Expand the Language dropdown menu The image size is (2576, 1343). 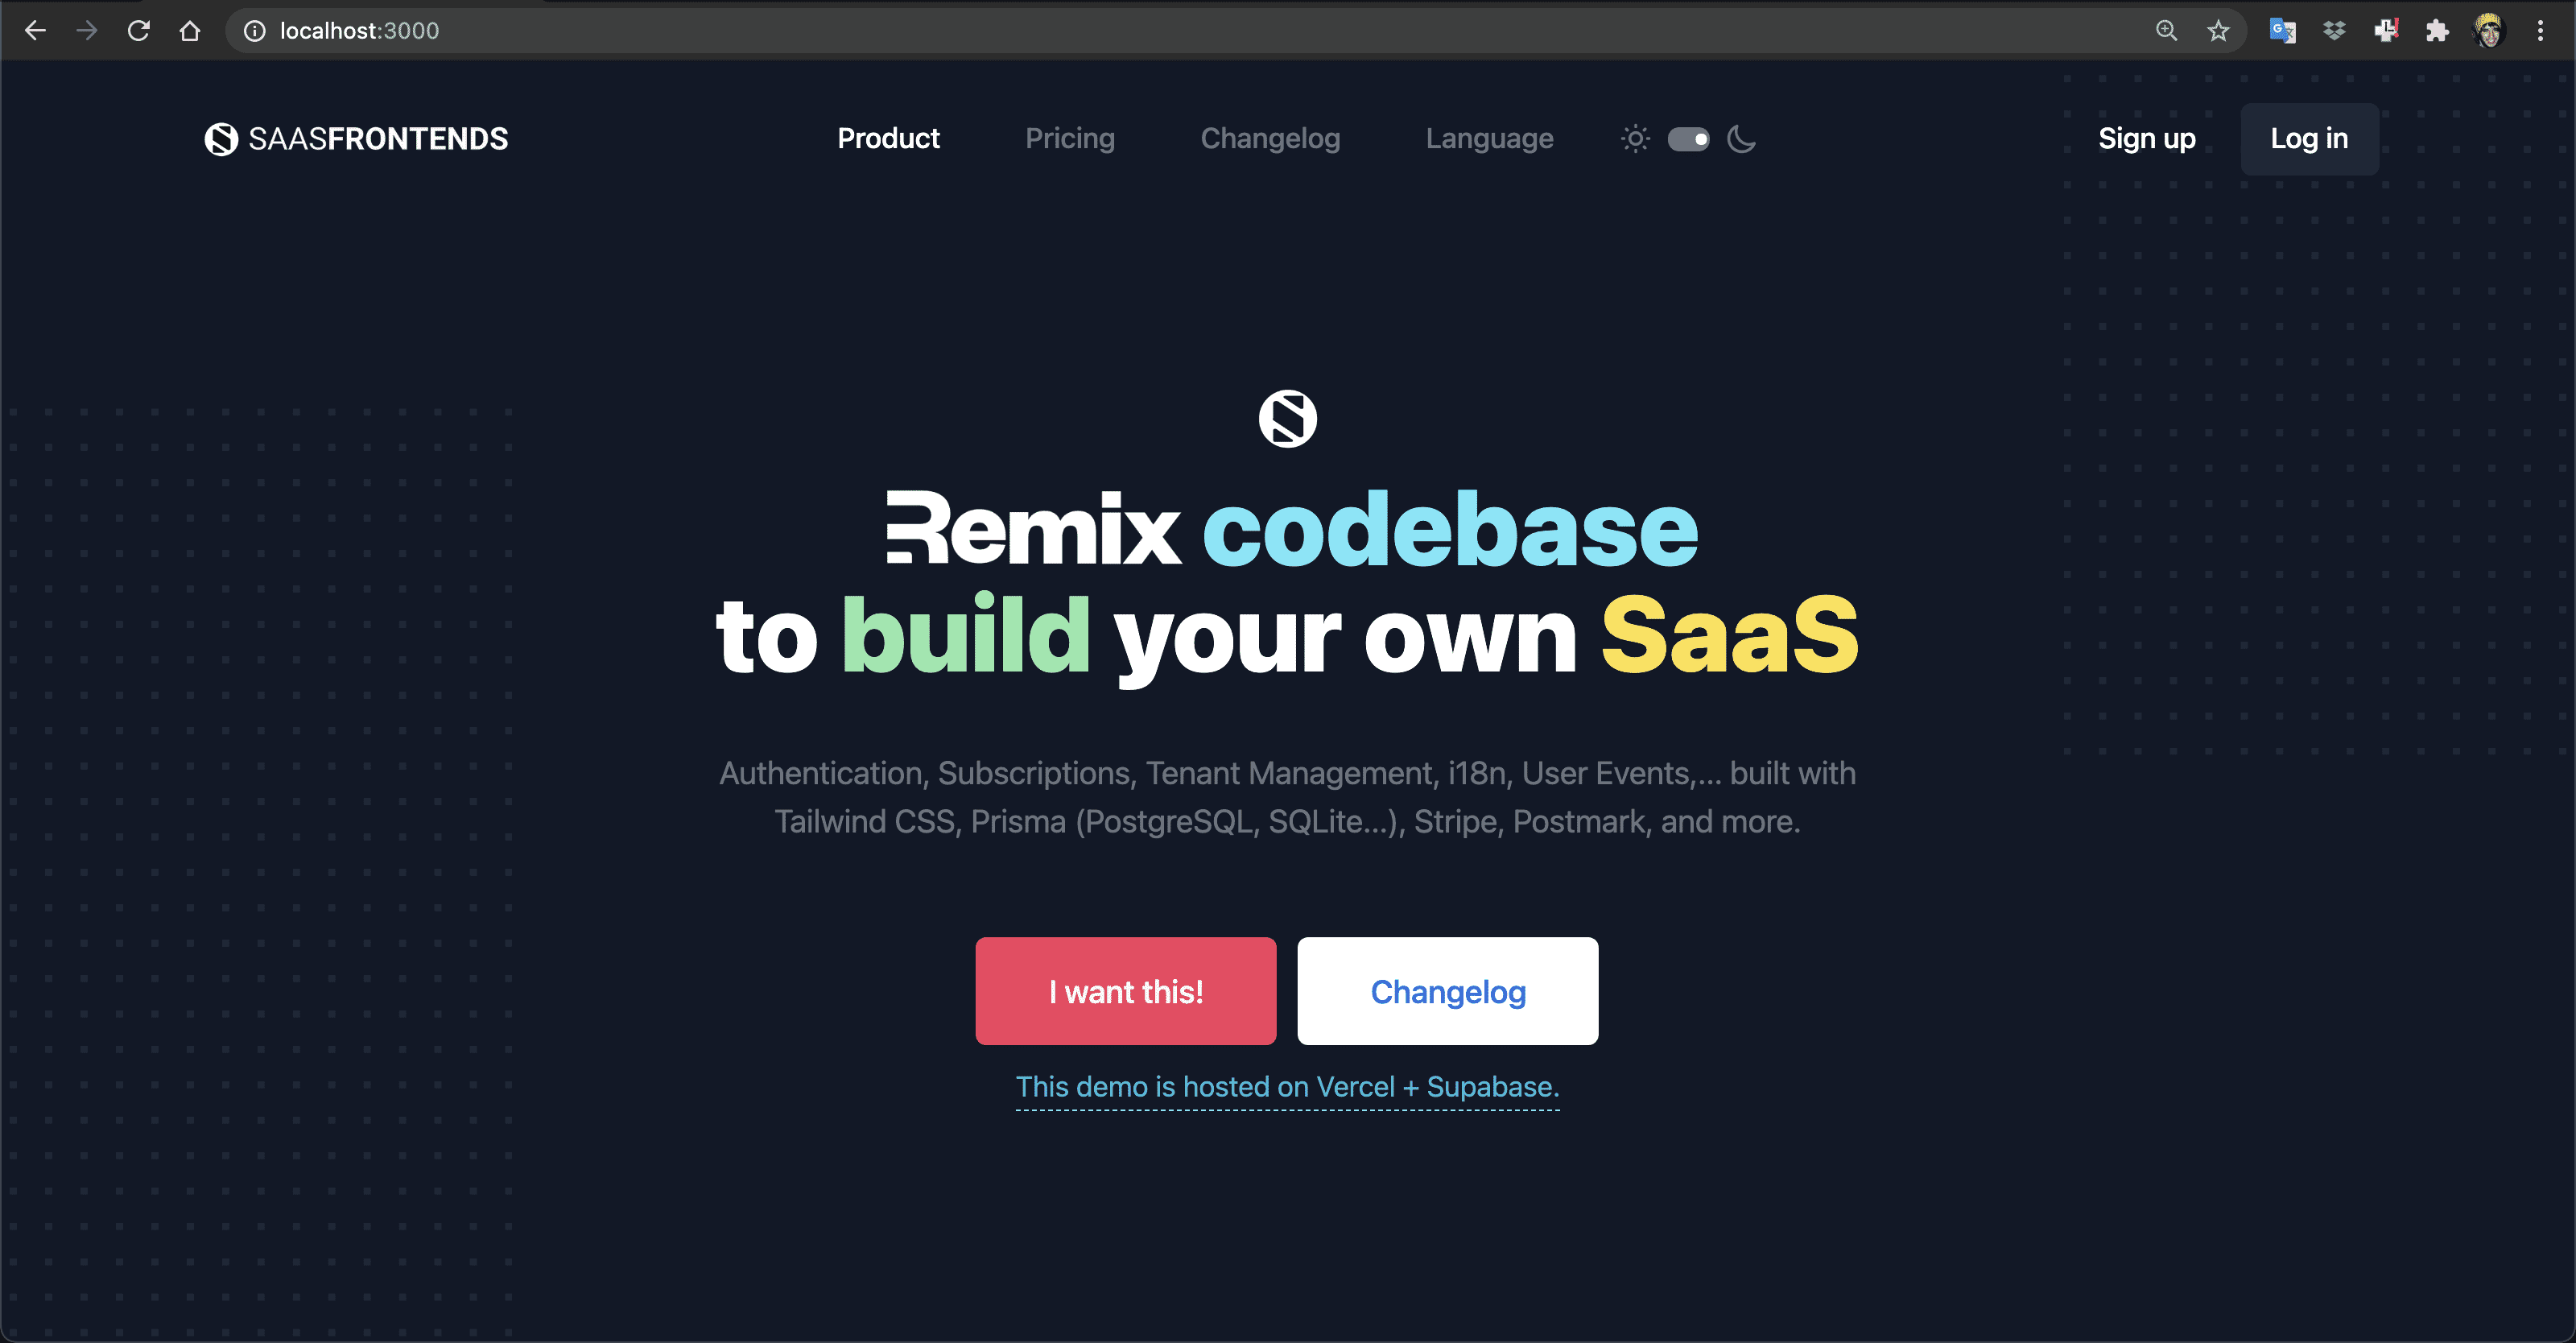tap(1489, 138)
